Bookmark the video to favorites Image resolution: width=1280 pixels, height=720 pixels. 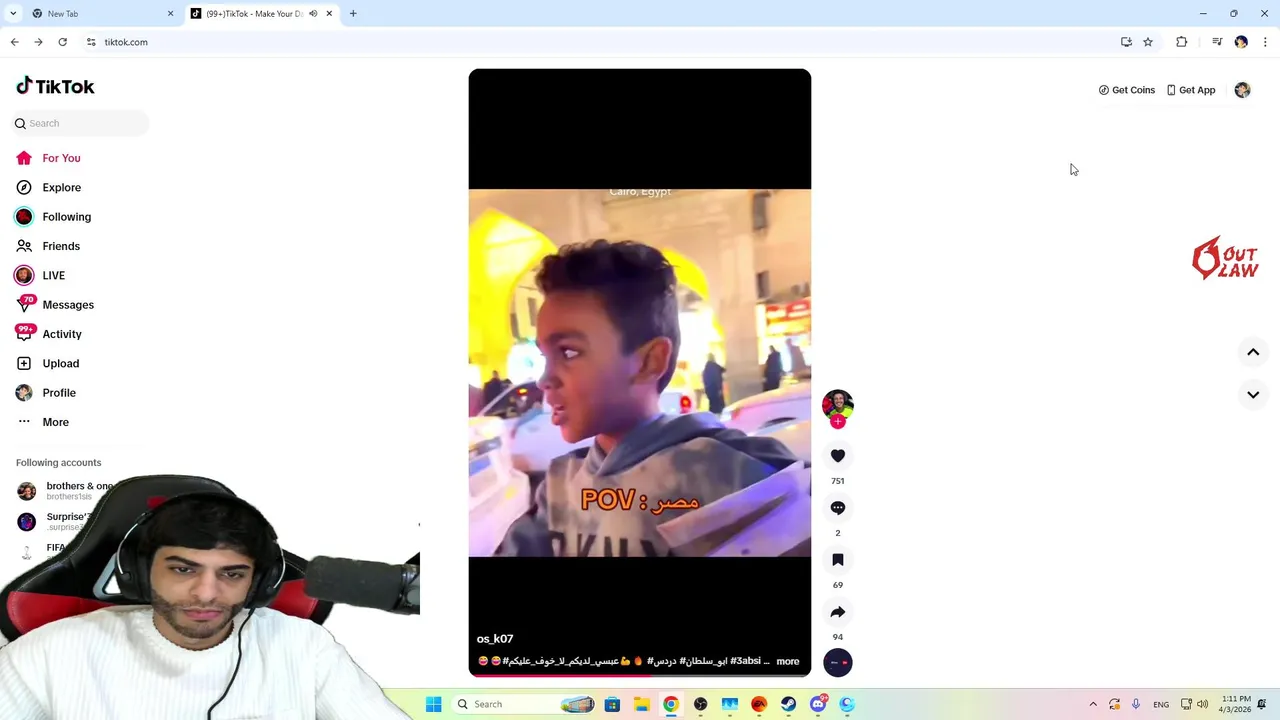coord(838,560)
